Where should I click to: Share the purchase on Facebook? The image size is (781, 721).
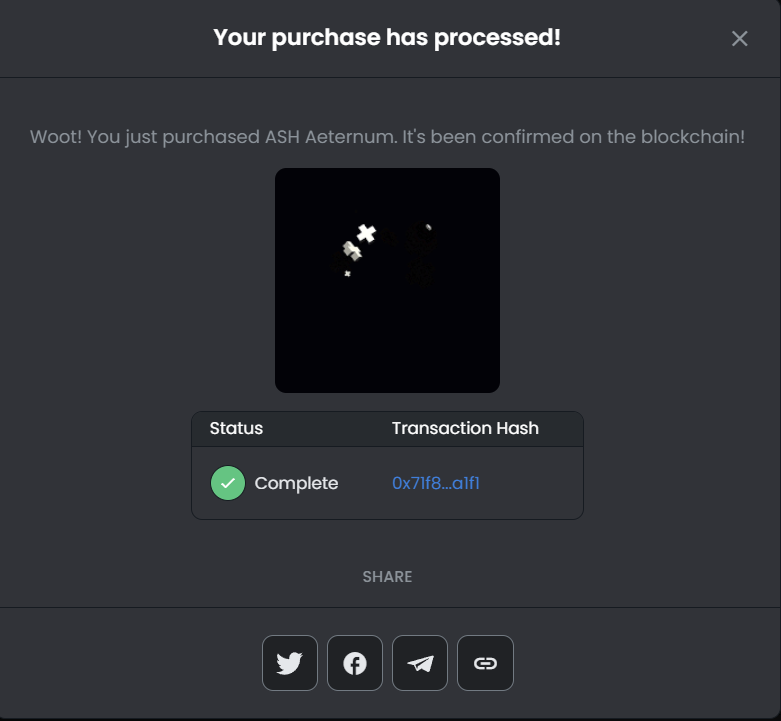tap(355, 663)
